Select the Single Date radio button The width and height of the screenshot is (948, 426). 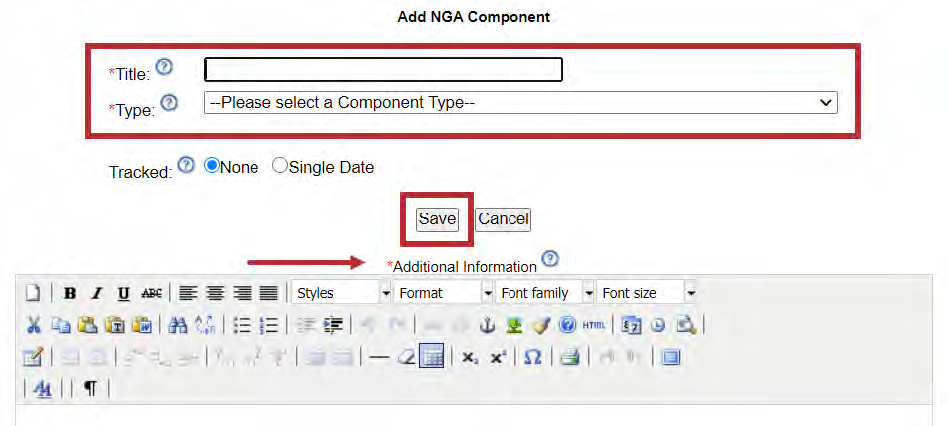coord(280,167)
